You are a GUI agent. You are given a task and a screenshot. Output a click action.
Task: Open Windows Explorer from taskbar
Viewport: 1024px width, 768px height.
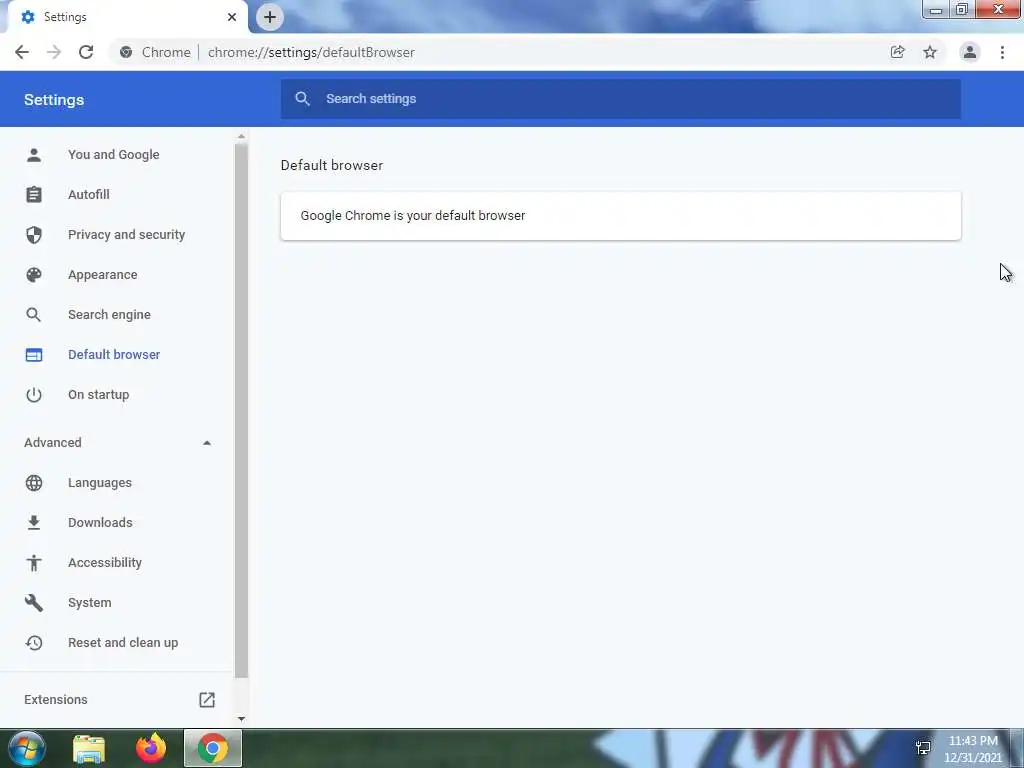(x=89, y=748)
